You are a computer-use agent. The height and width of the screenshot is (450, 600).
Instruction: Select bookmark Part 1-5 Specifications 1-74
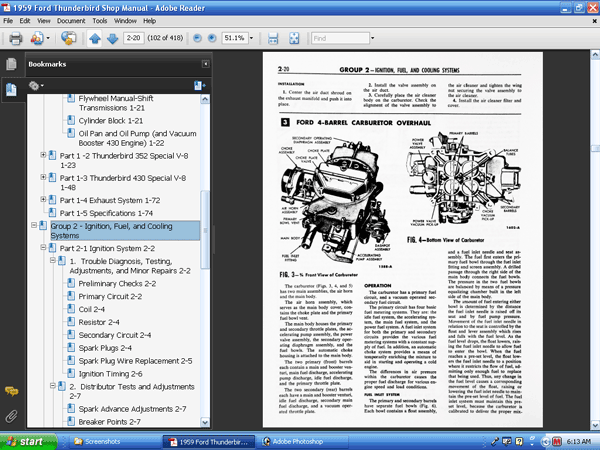106,213
